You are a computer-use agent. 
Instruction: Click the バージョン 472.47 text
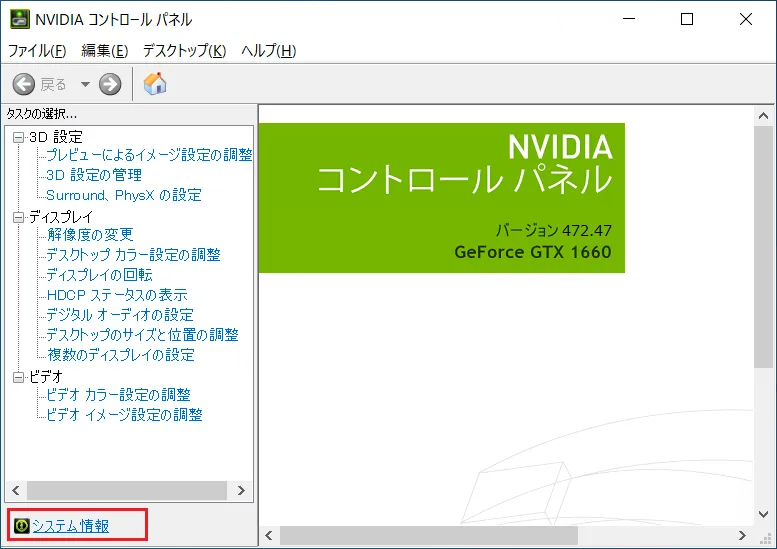click(x=554, y=230)
